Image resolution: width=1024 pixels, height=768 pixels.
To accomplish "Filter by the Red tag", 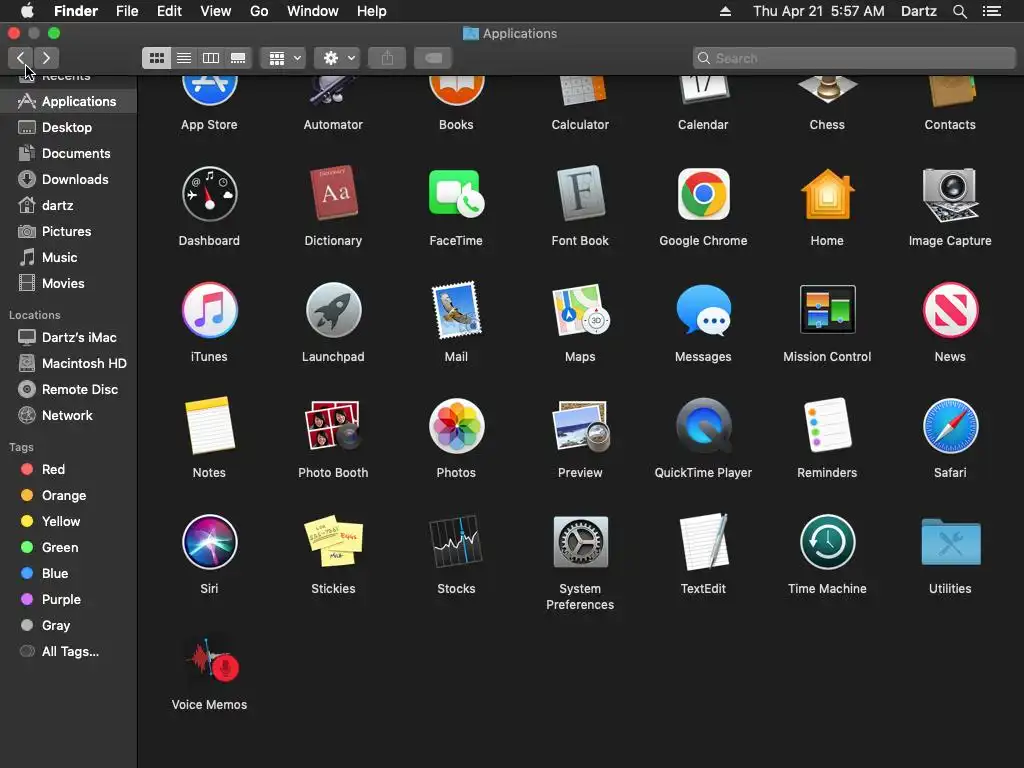I will coord(68,470).
